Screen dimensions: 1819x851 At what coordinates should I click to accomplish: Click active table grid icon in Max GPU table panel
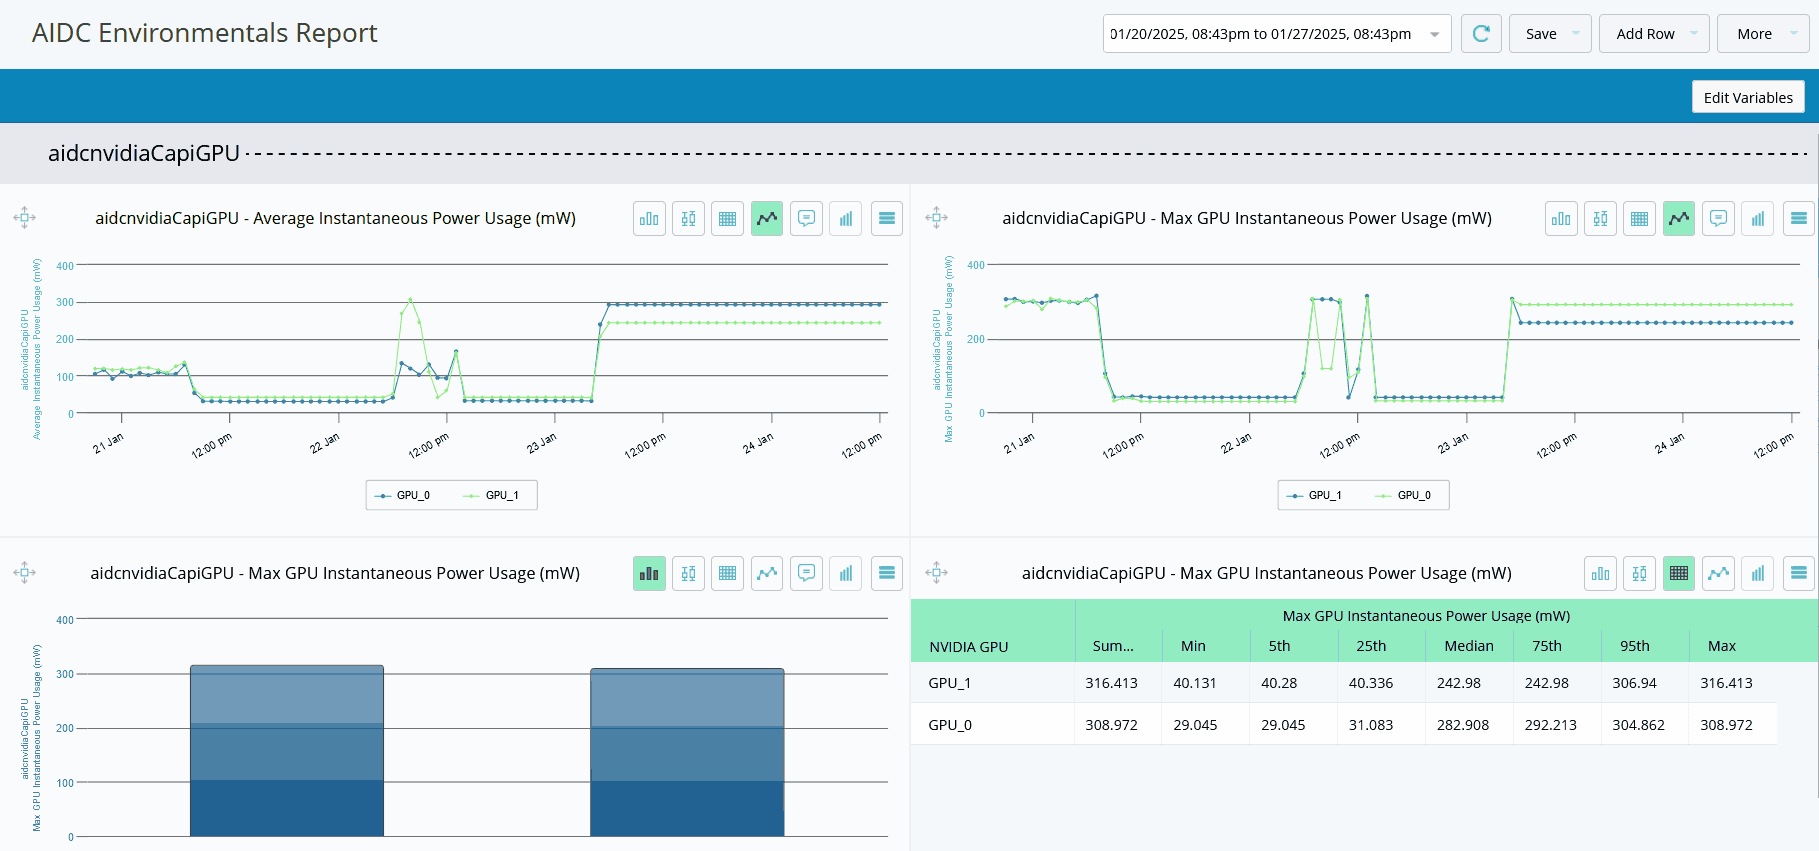tap(1679, 574)
